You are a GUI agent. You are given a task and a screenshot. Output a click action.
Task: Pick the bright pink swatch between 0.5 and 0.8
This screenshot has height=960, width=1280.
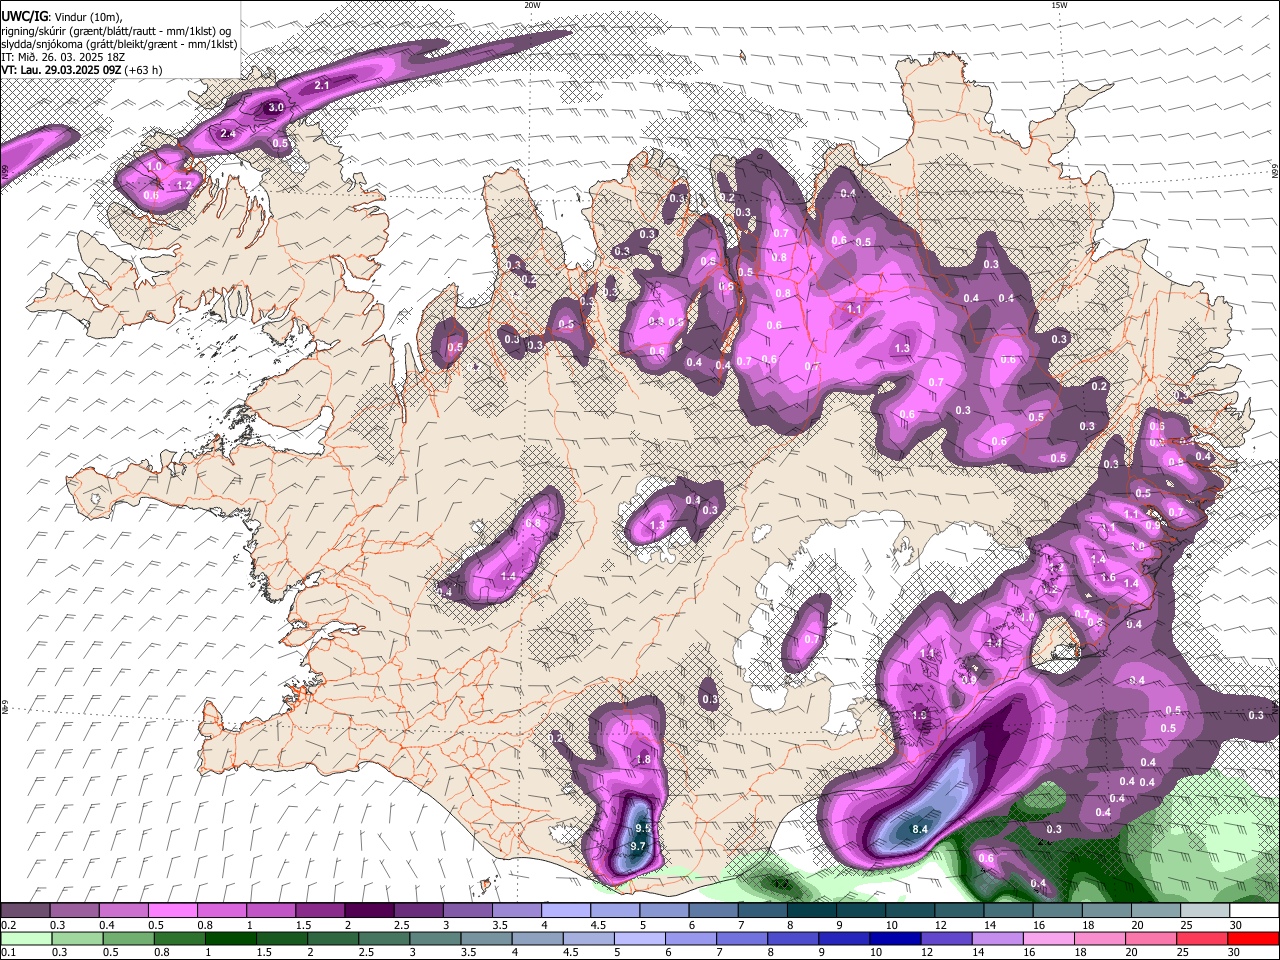pos(172,910)
